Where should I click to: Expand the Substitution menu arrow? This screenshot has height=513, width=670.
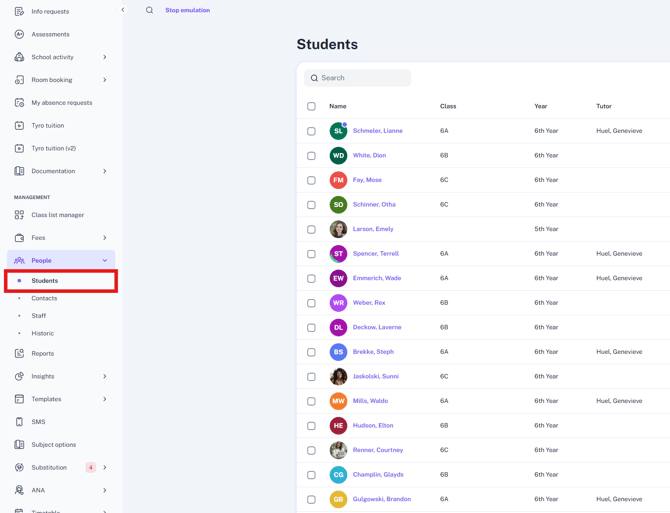click(x=105, y=467)
